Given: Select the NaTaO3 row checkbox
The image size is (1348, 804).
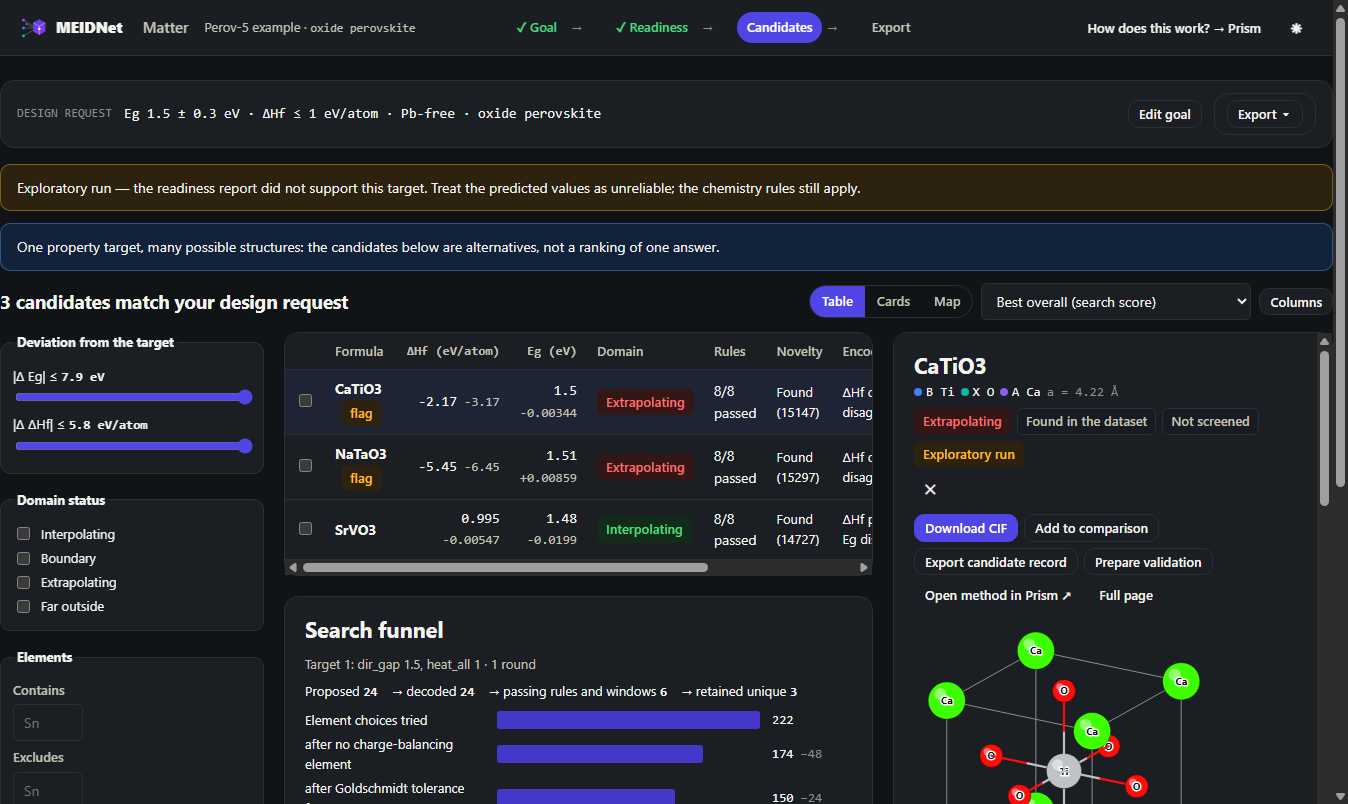Looking at the screenshot, I should (306, 465).
